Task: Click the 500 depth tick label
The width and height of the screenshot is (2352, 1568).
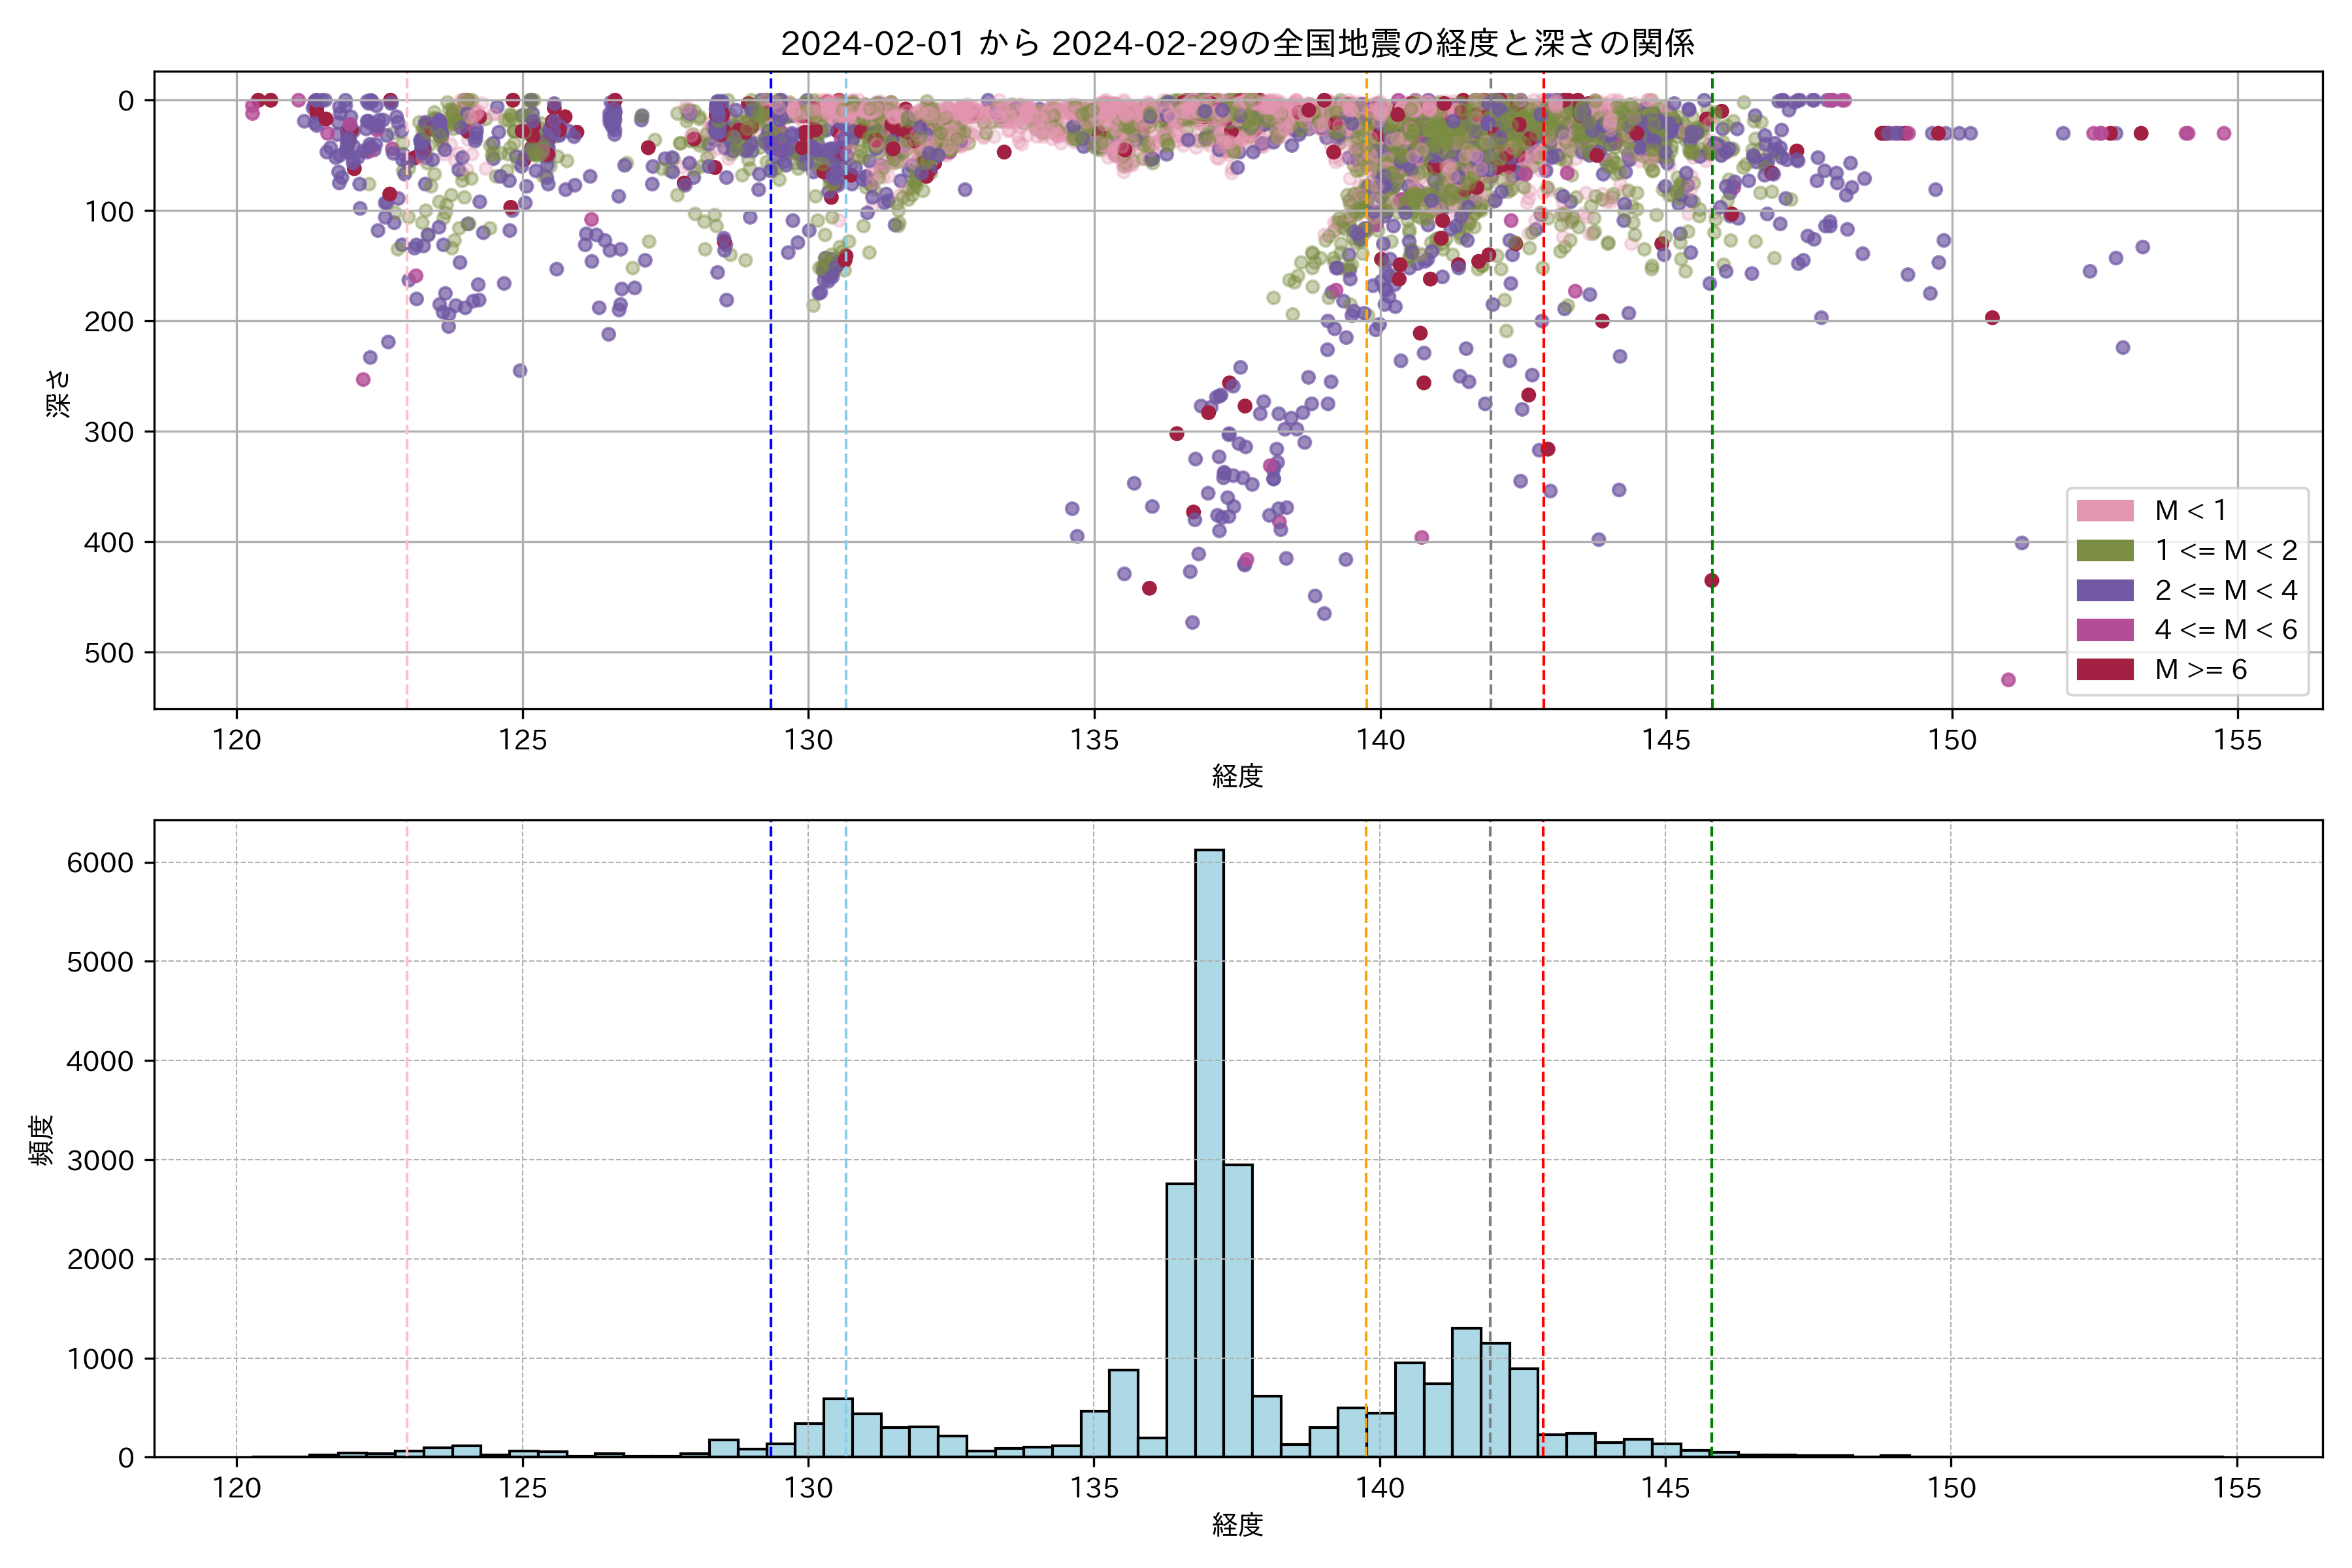Action: click(x=109, y=653)
